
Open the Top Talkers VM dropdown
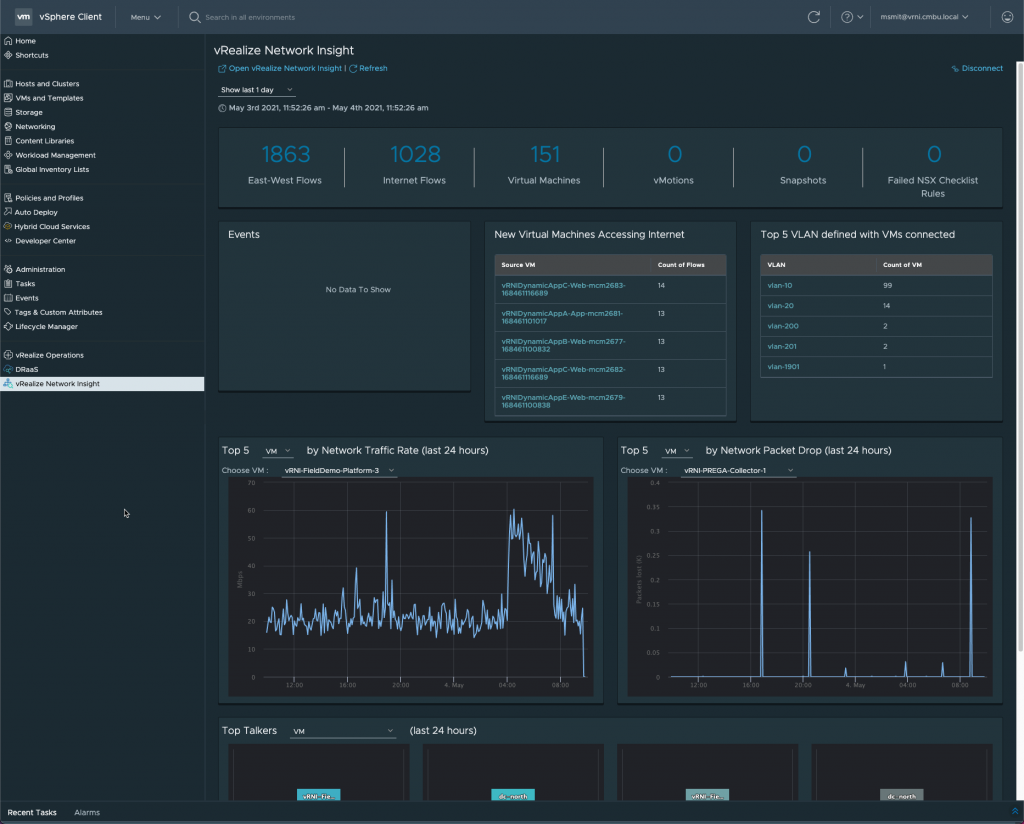coord(343,731)
